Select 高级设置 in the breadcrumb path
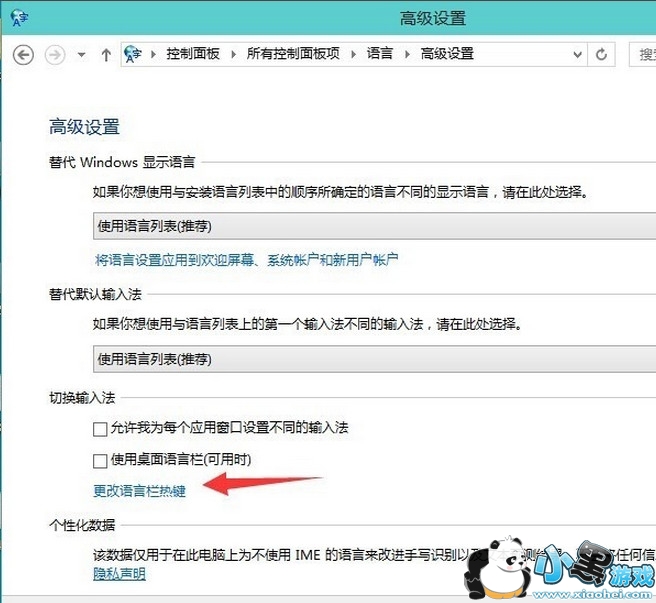Image resolution: width=656 pixels, height=603 pixels. (x=447, y=54)
